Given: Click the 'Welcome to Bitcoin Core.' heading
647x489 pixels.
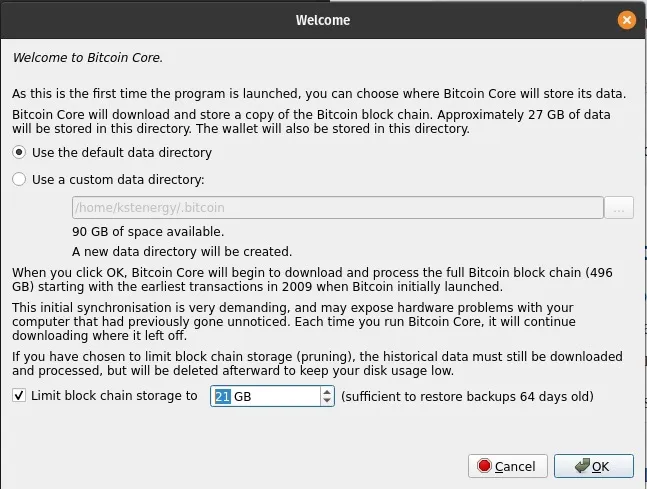Looking at the screenshot, I should coord(87,57).
